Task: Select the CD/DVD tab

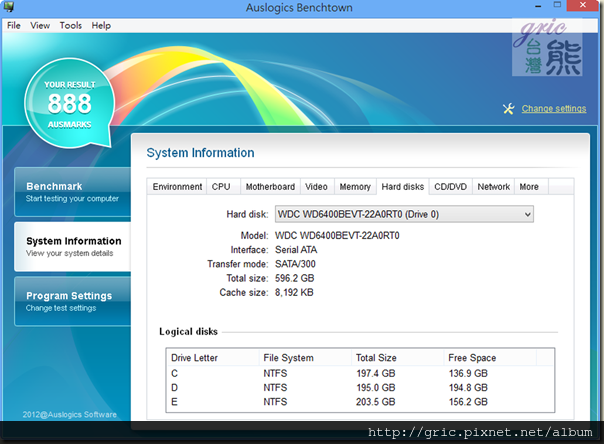Action: [450, 187]
